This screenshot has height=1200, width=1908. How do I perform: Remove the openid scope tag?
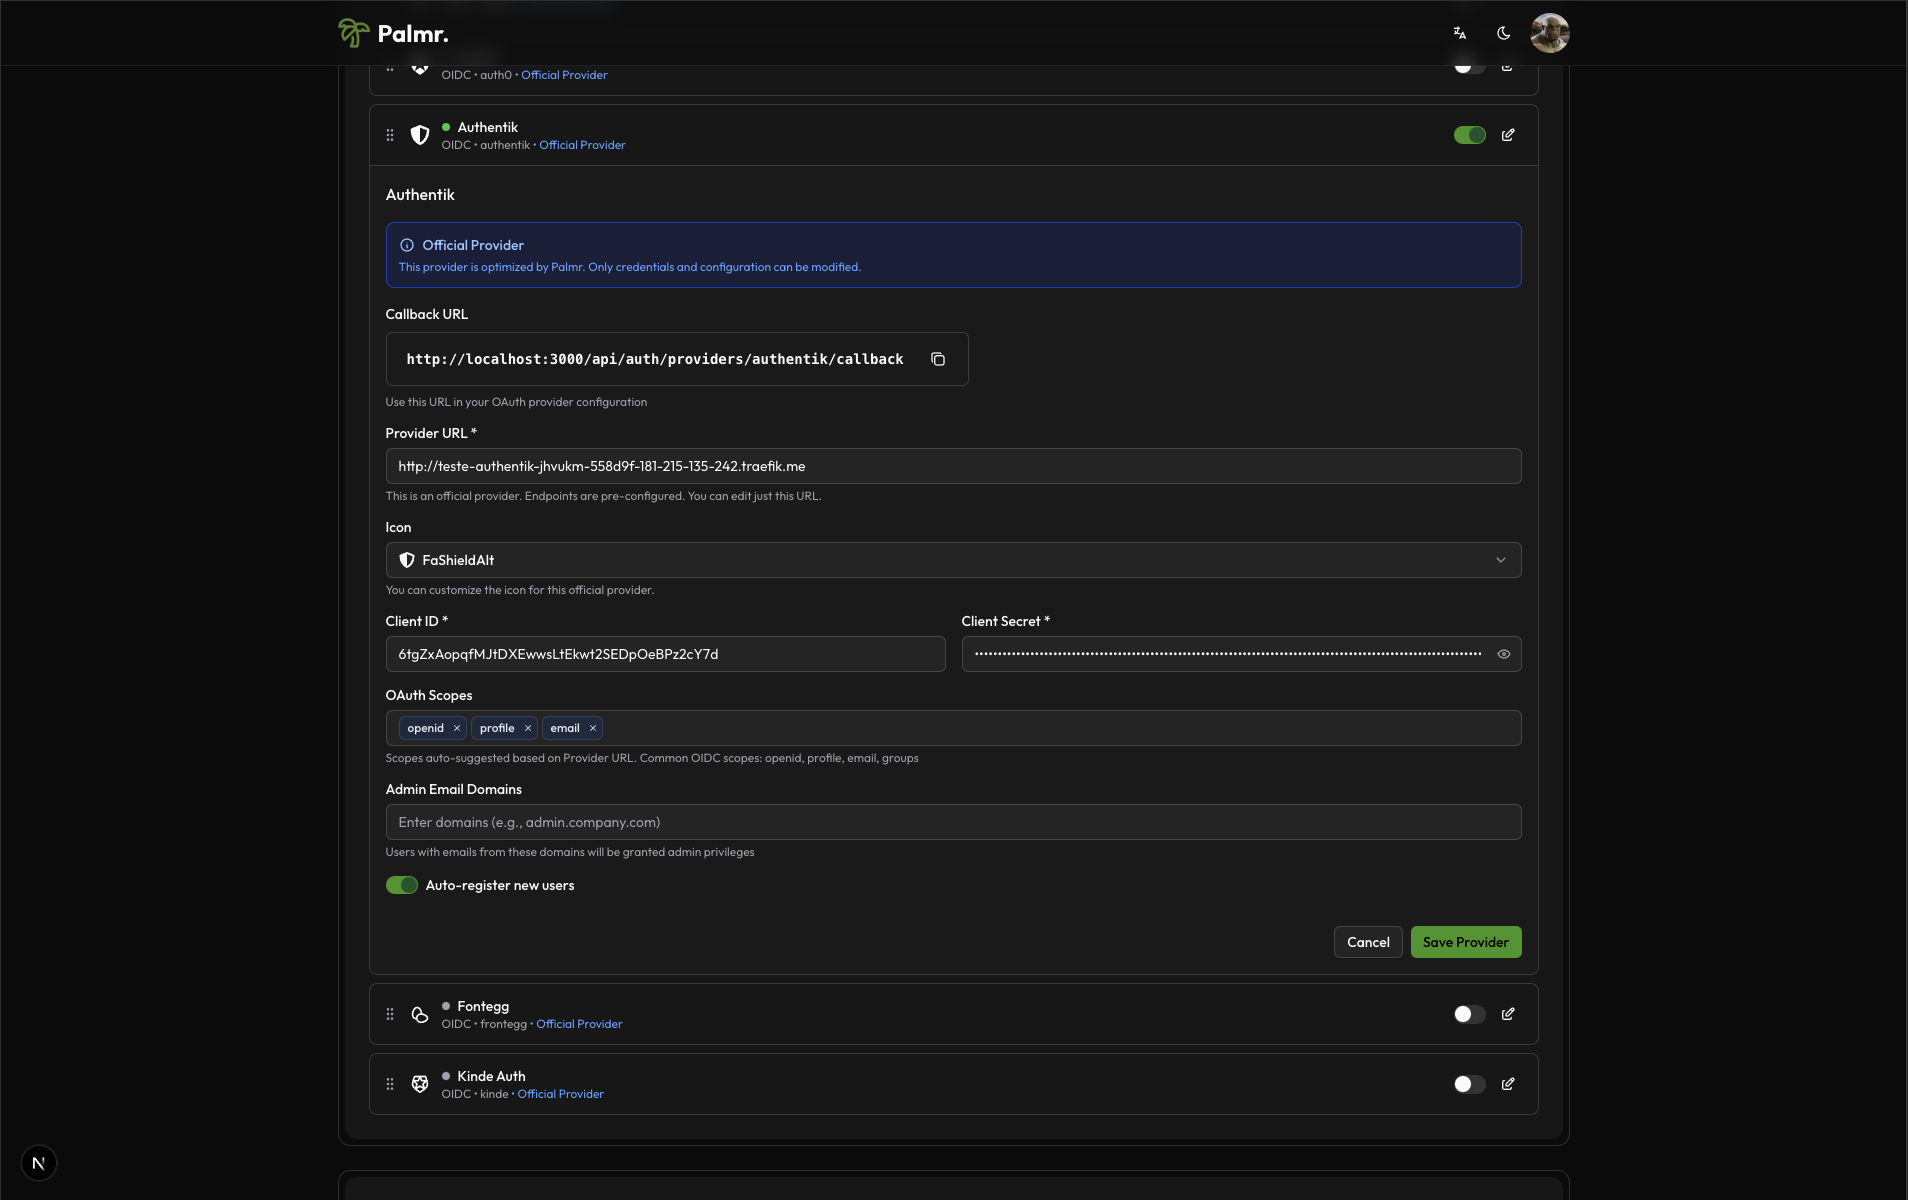pyautogui.click(x=457, y=728)
